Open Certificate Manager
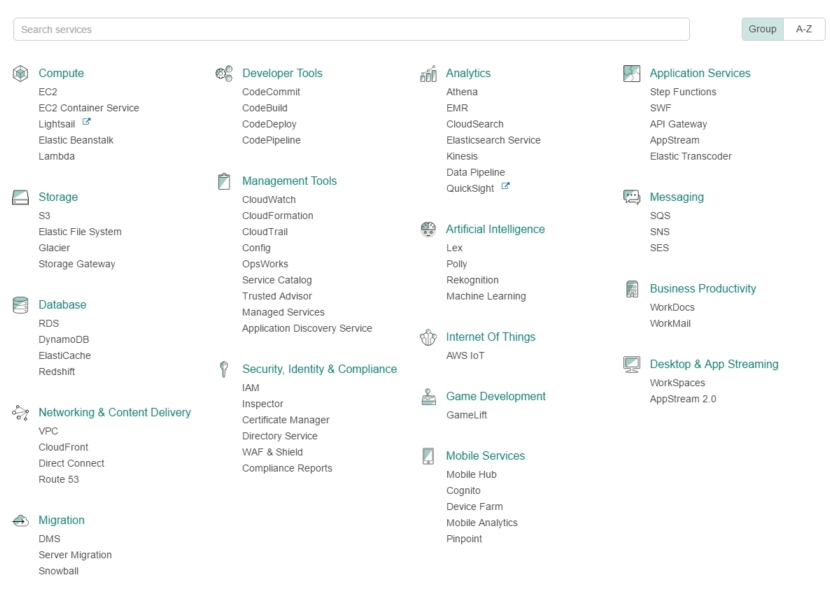Screen dimensions: 830x599 [x=286, y=420]
